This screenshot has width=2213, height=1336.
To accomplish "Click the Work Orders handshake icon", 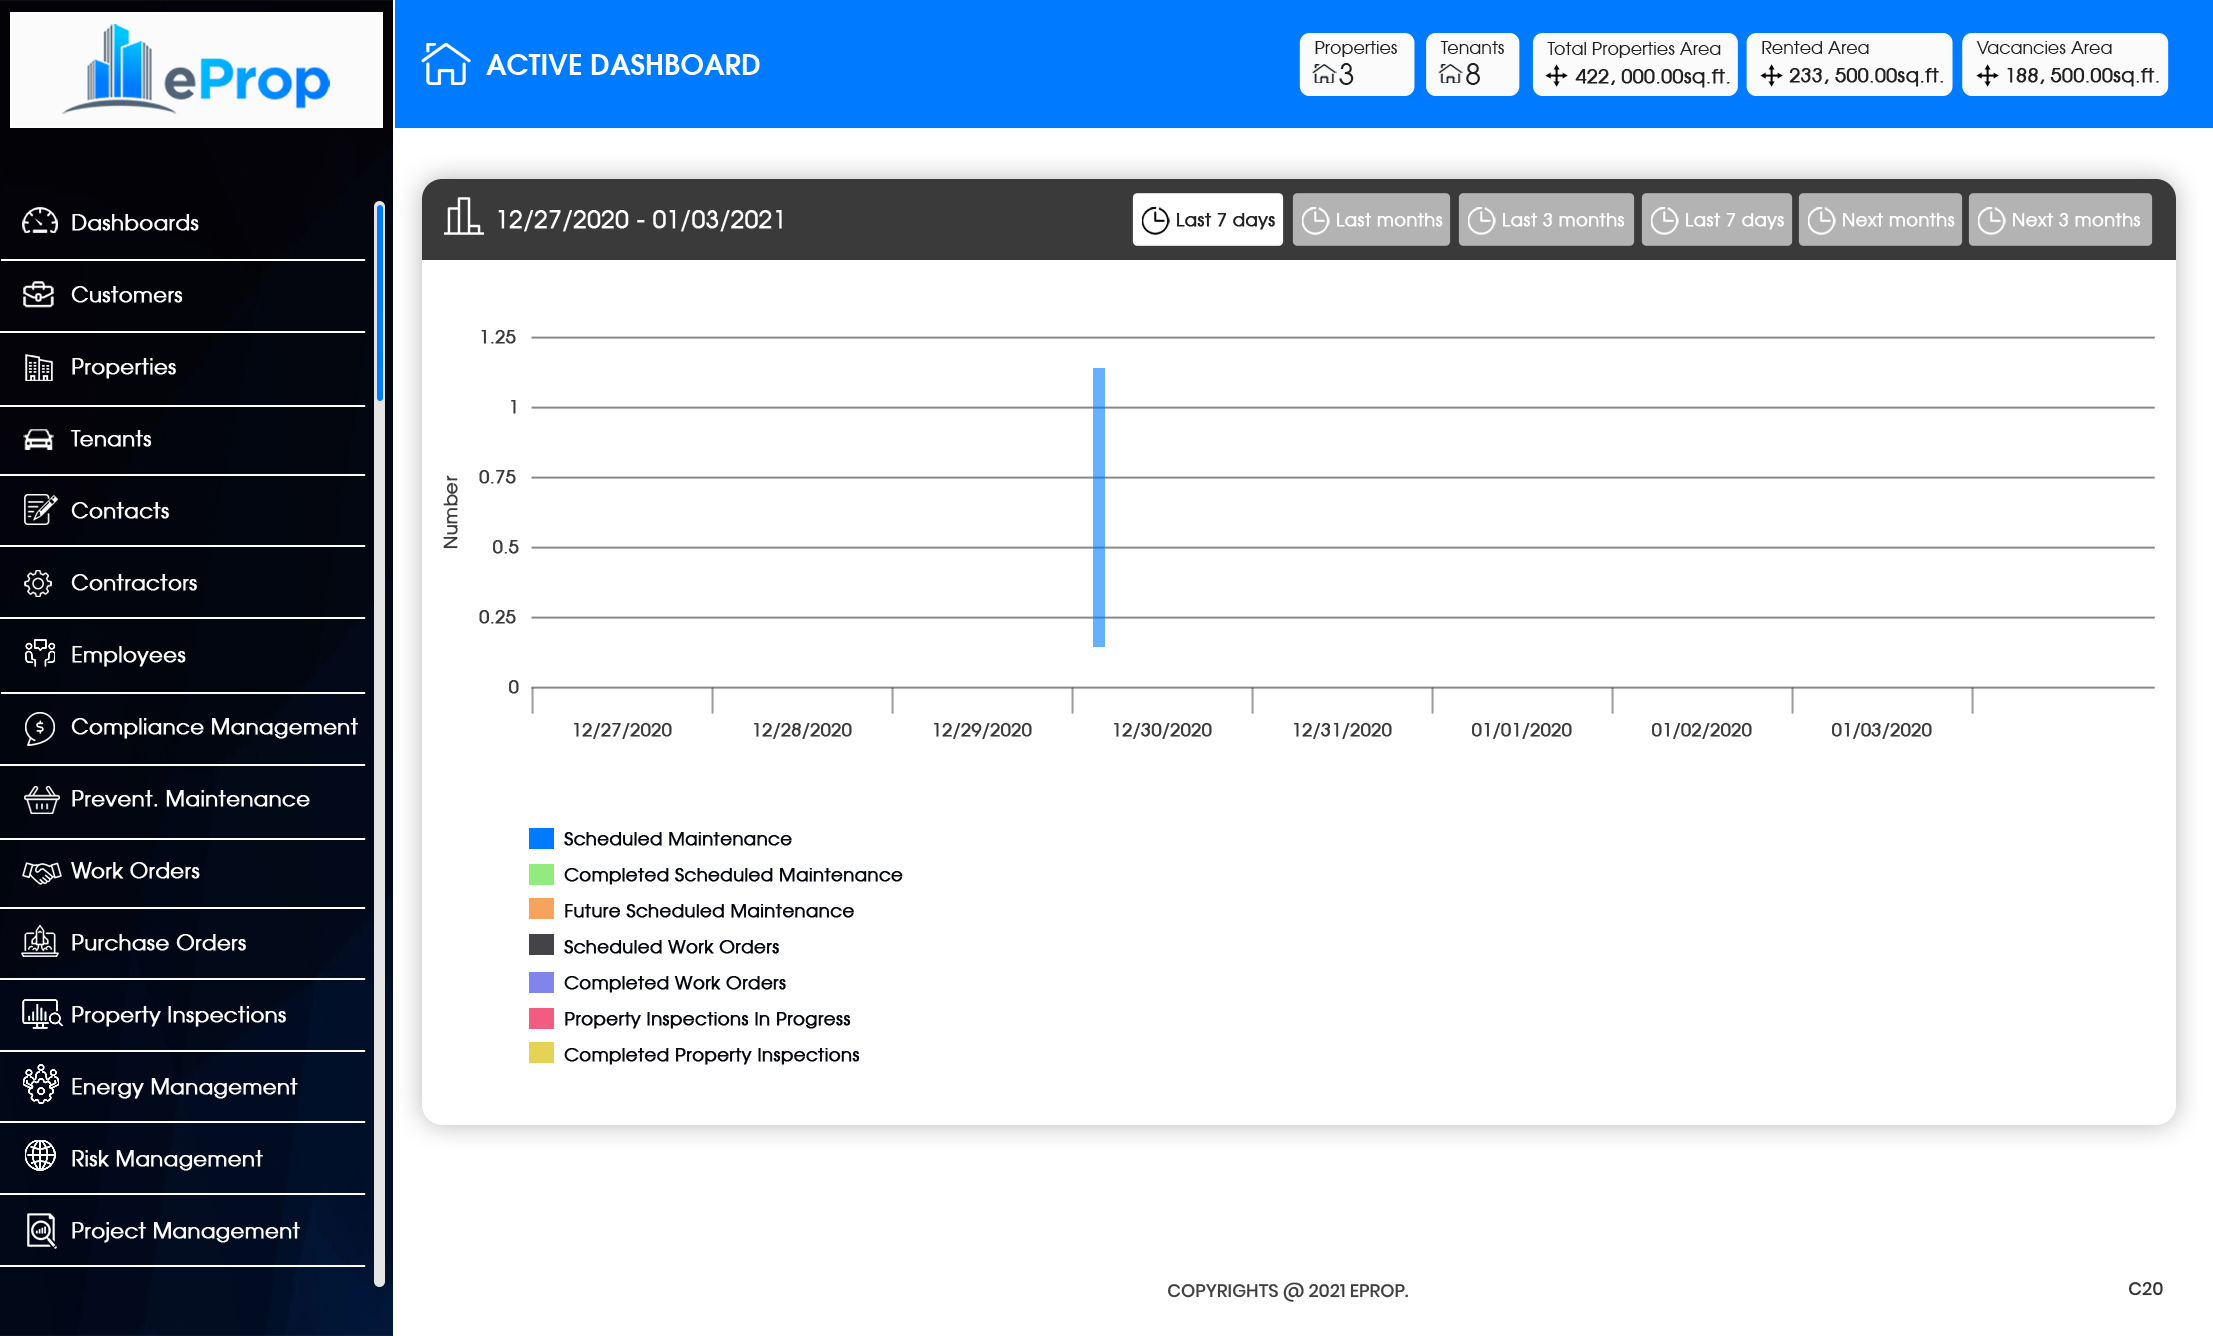I will tap(41, 871).
